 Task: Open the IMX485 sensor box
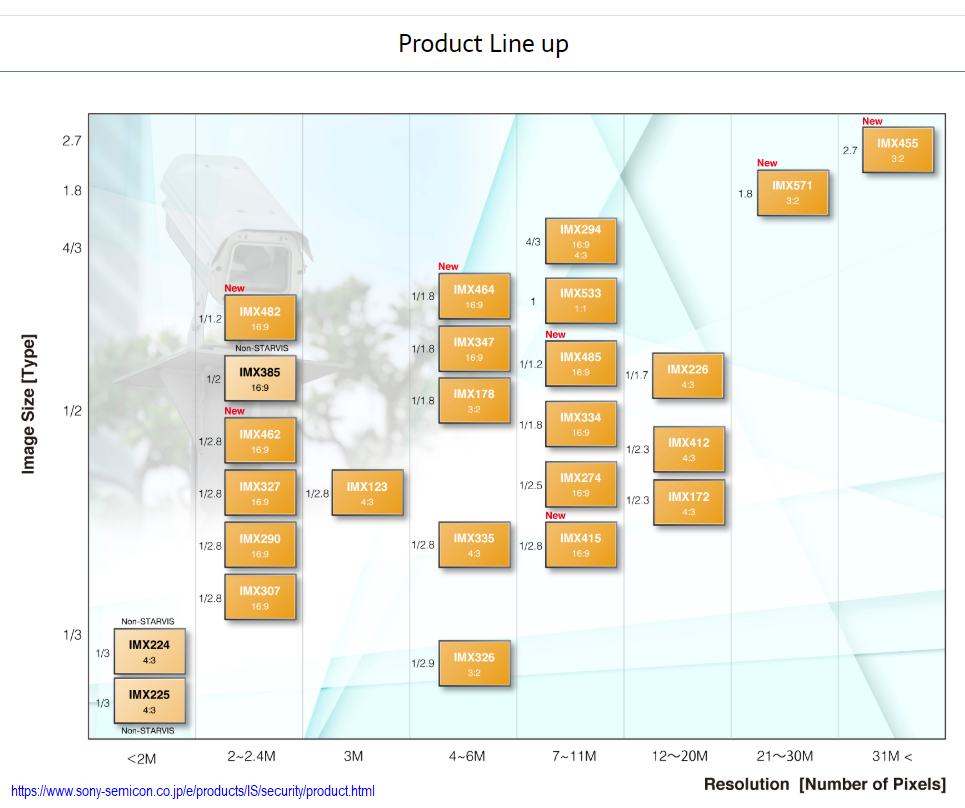580,363
